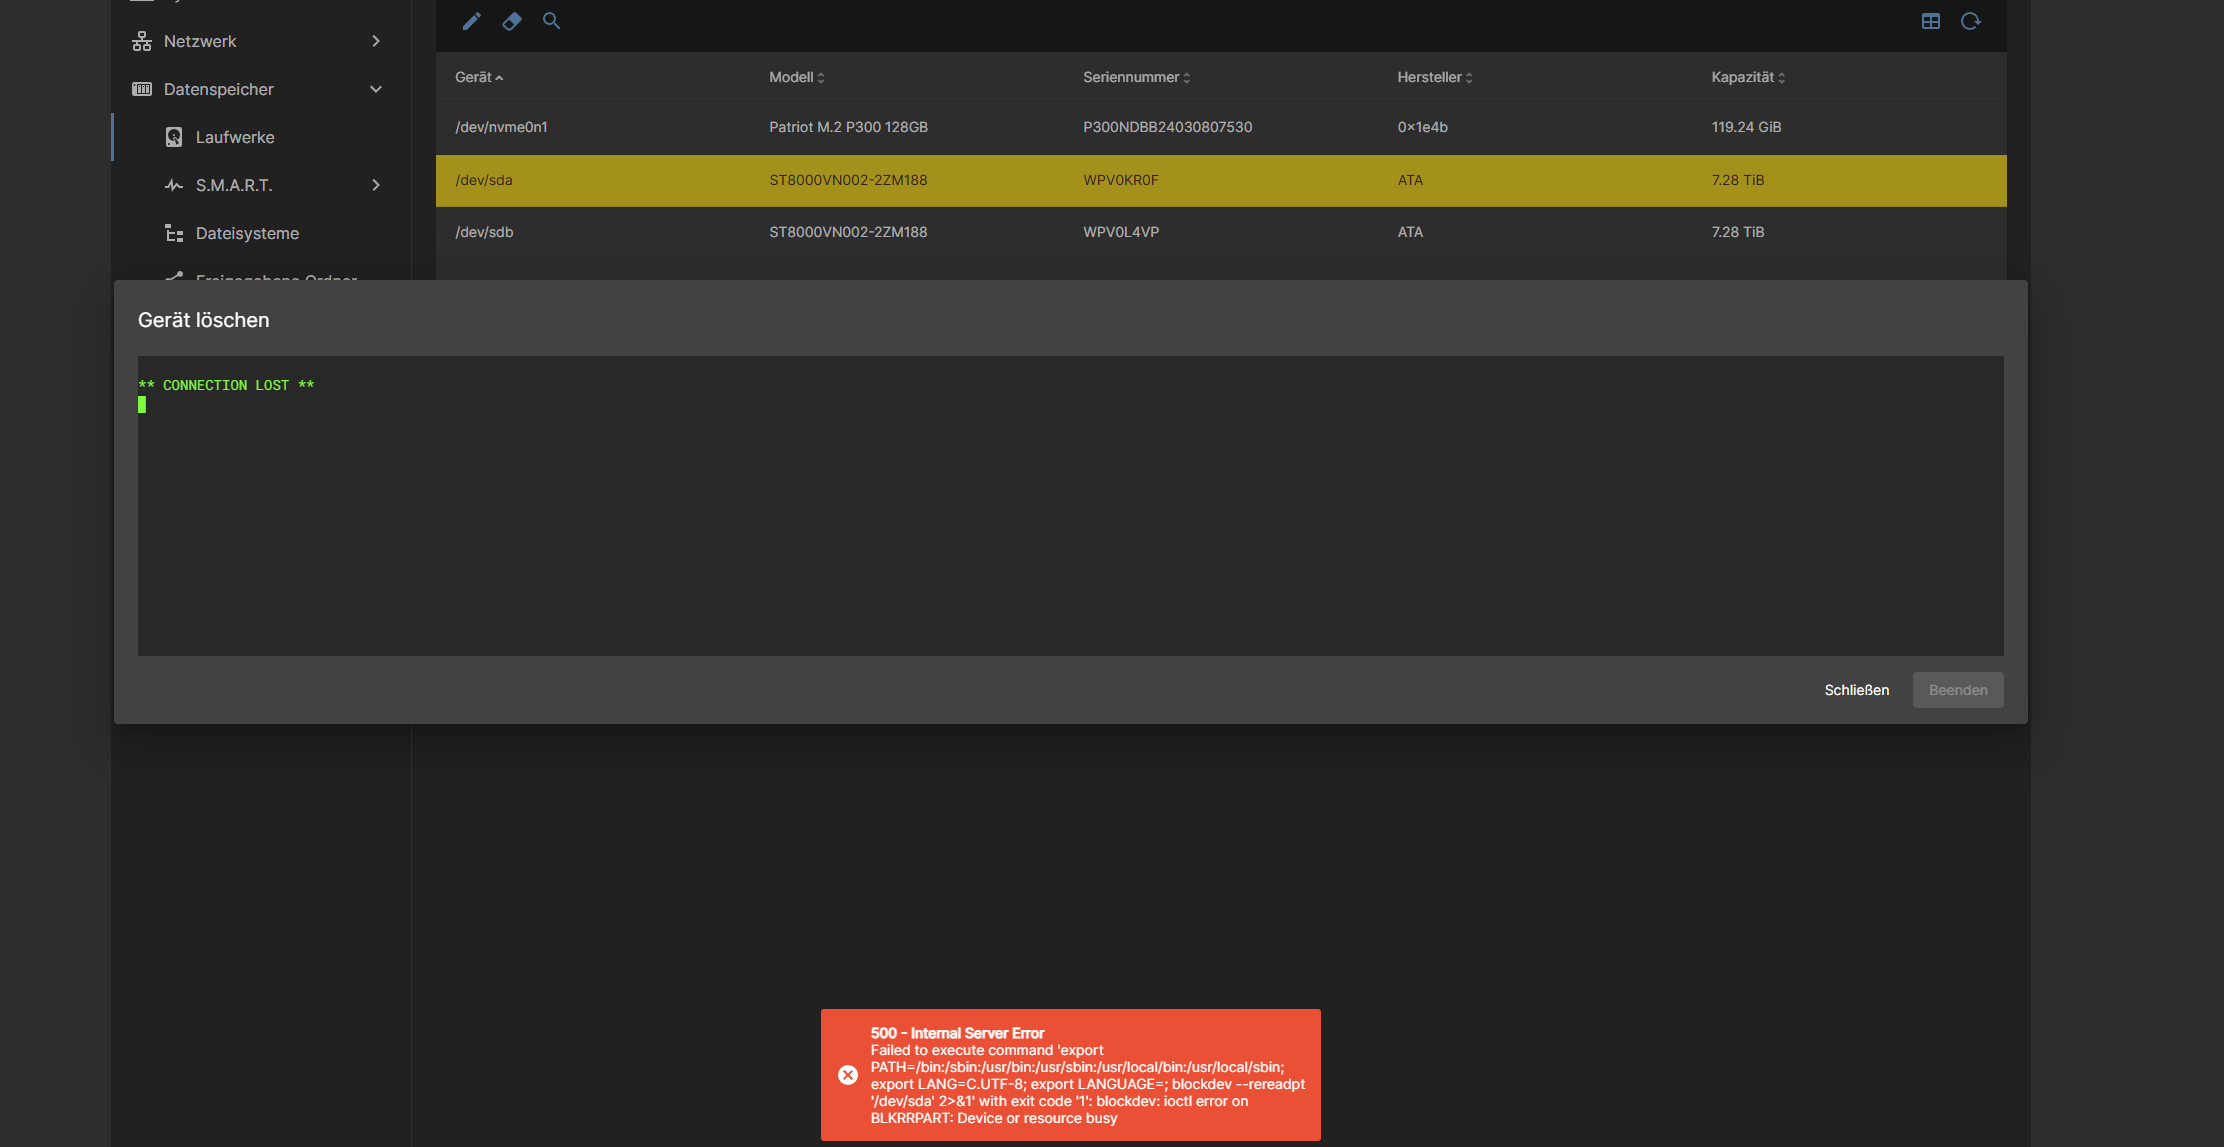The image size is (2224, 1147).
Task: Open Dateisysteme in the sidebar
Action: click(247, 233)
